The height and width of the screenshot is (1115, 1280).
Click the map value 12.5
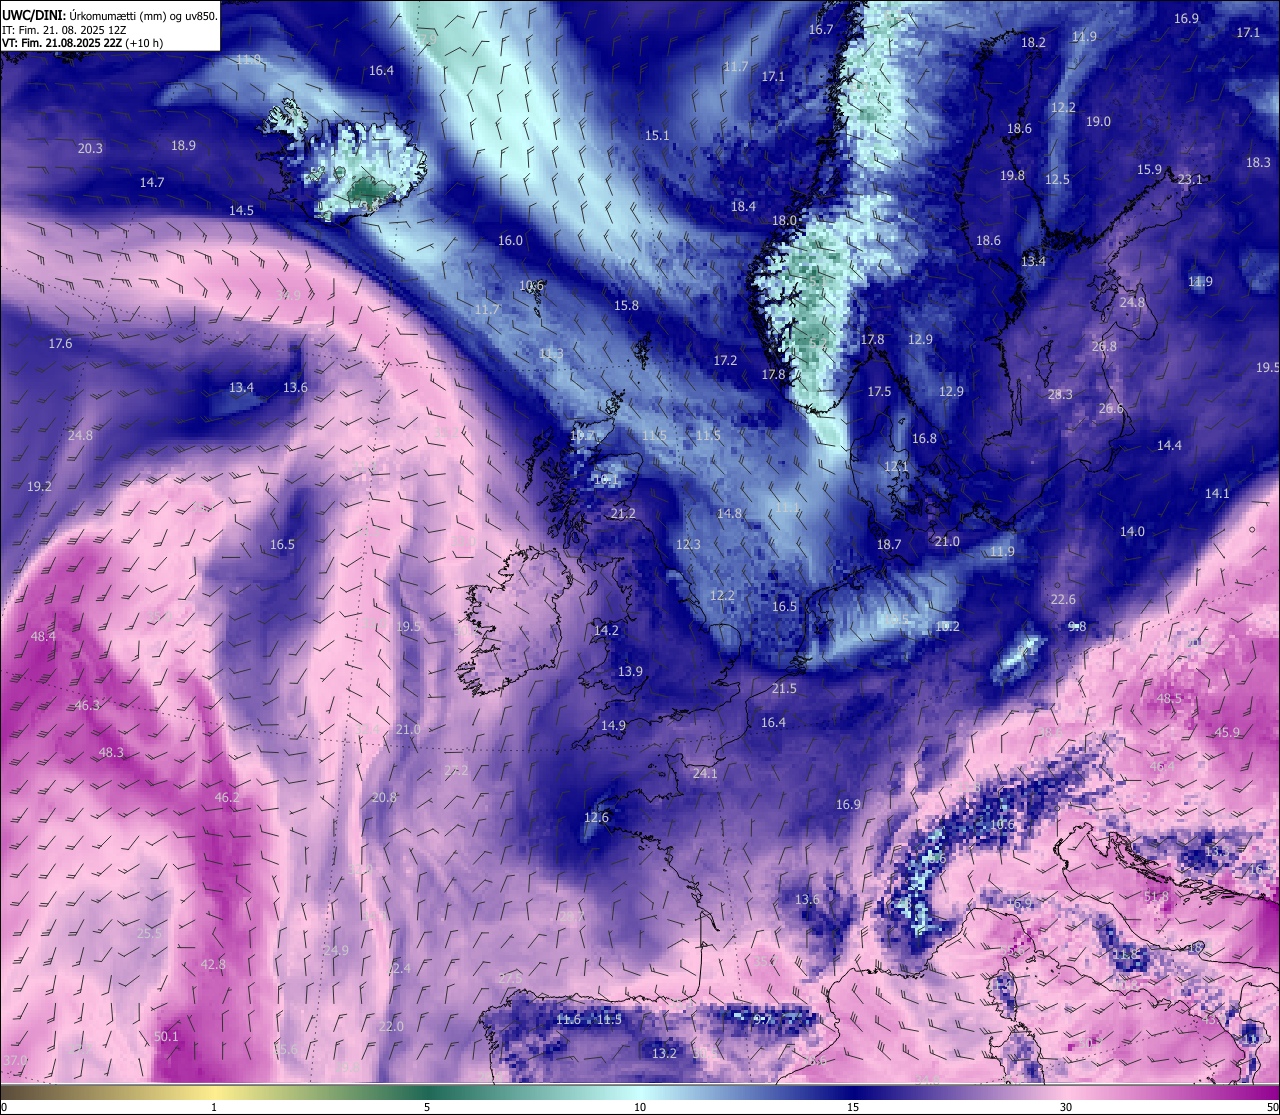click(x=1057, y=179)
